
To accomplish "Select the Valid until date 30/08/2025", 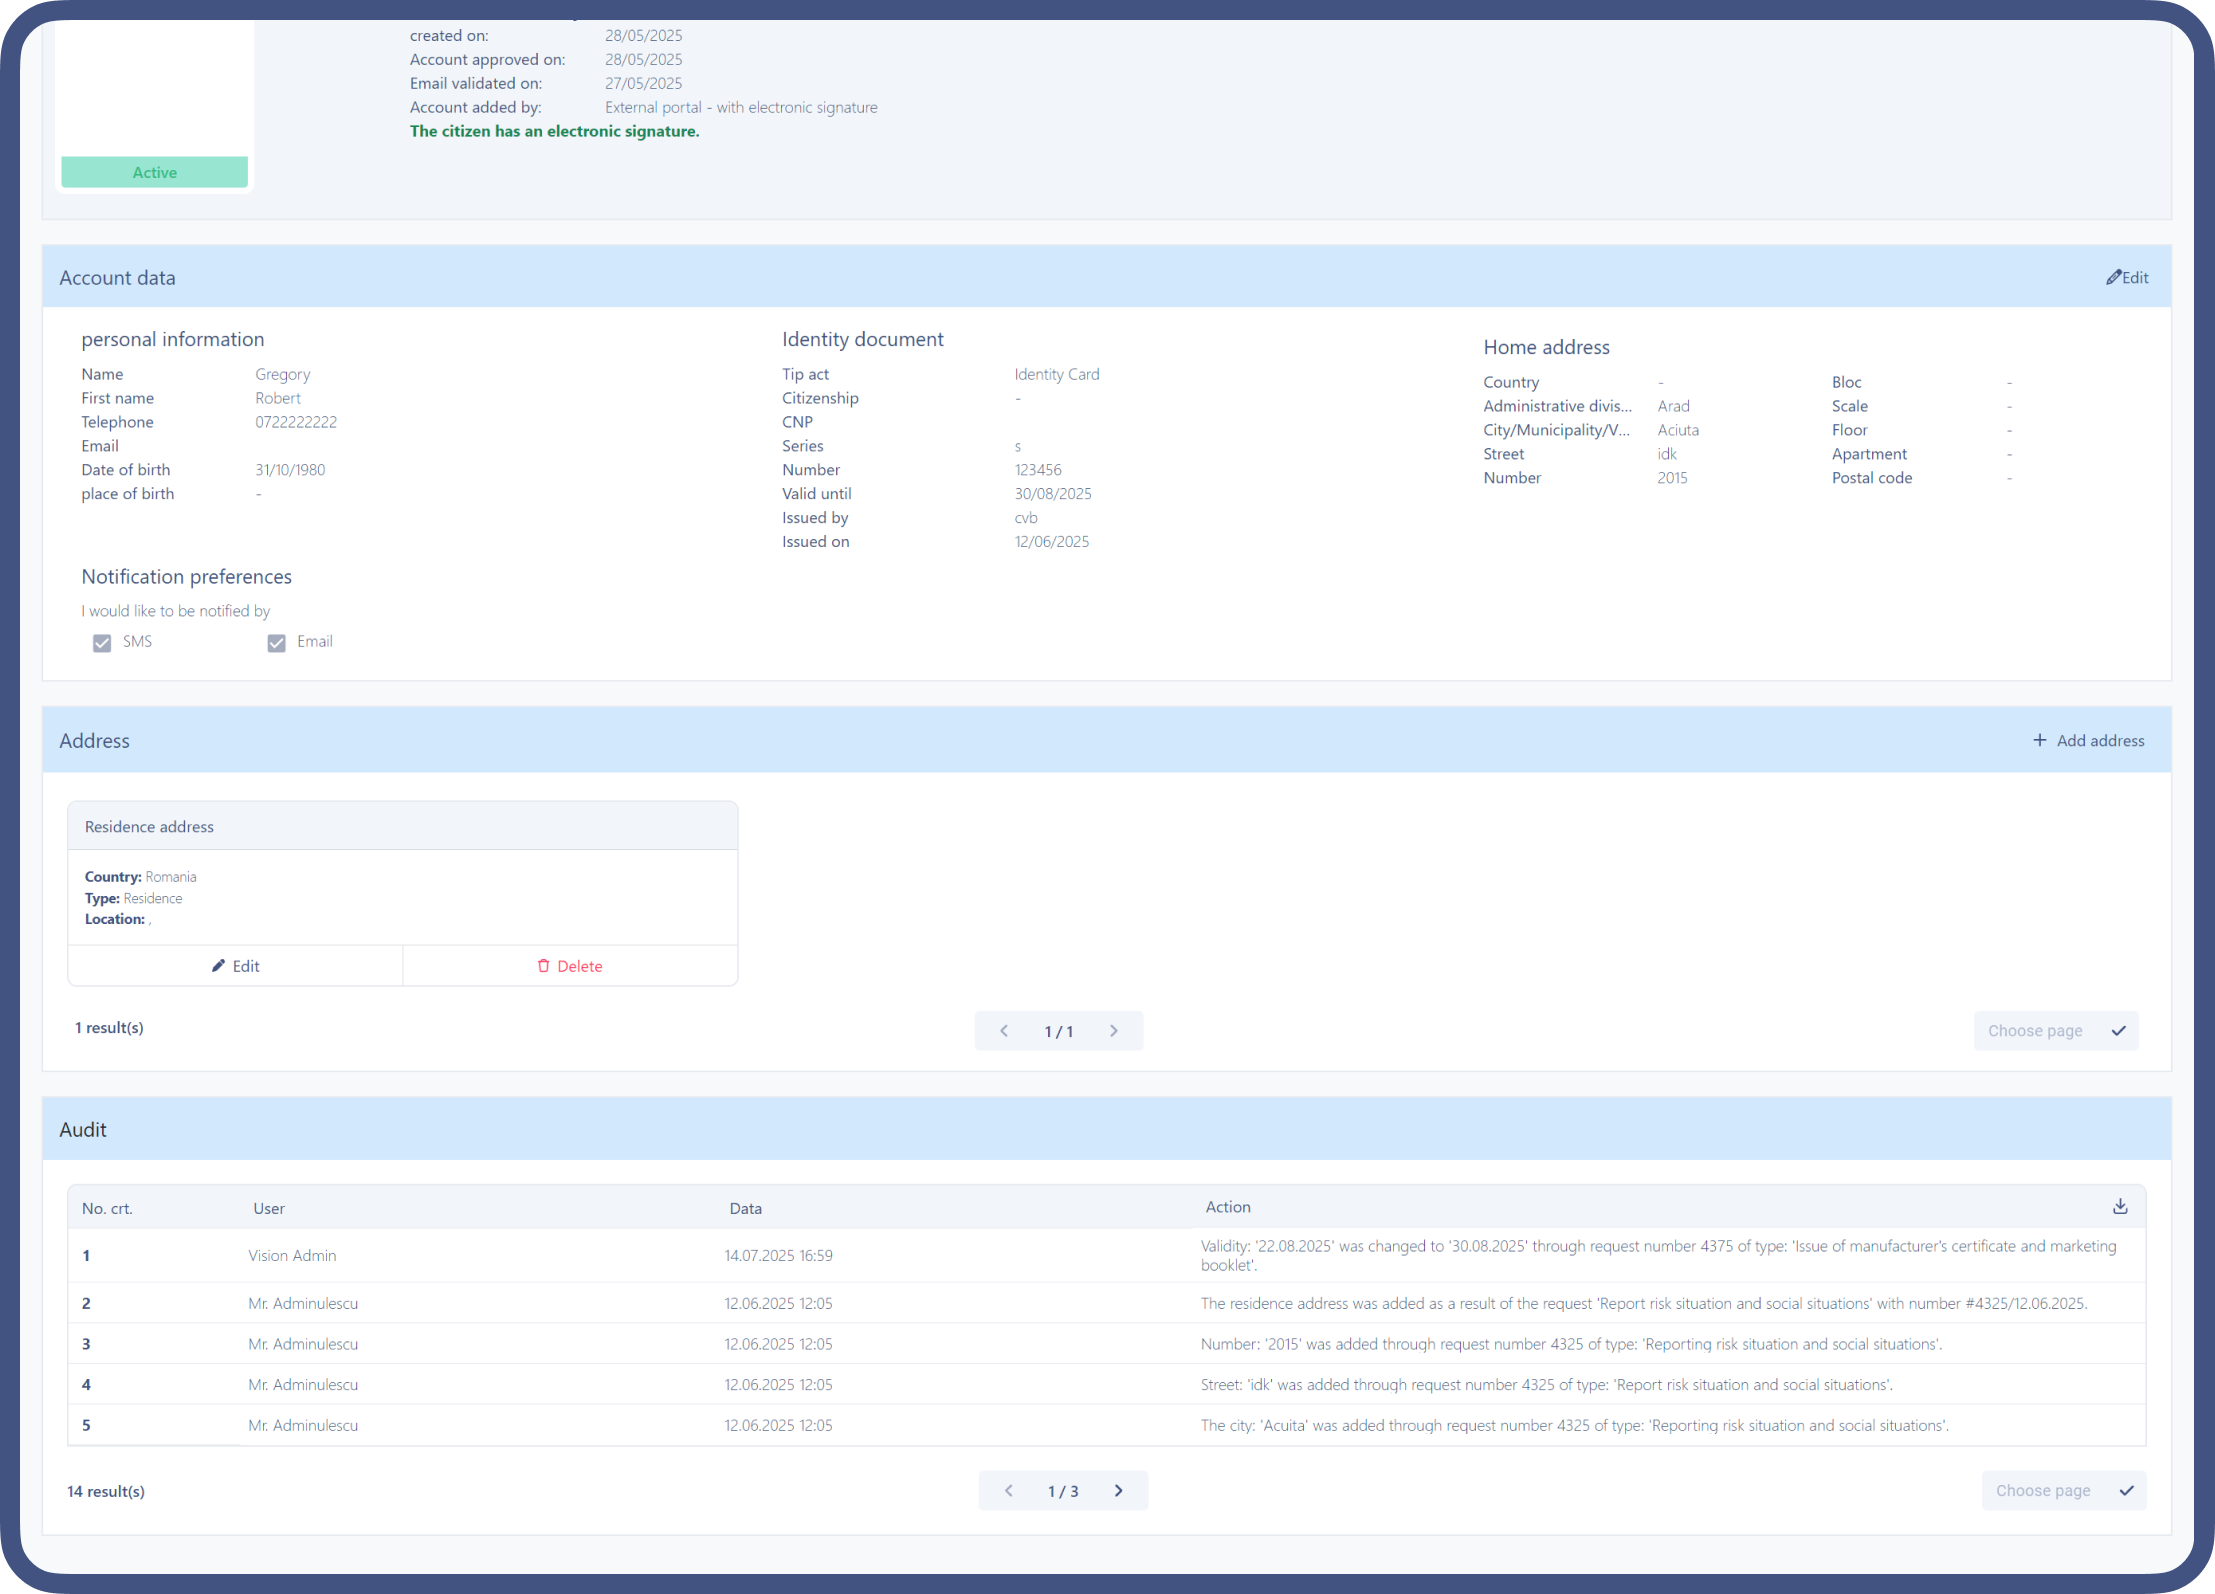I will (x=1053, y=494).
